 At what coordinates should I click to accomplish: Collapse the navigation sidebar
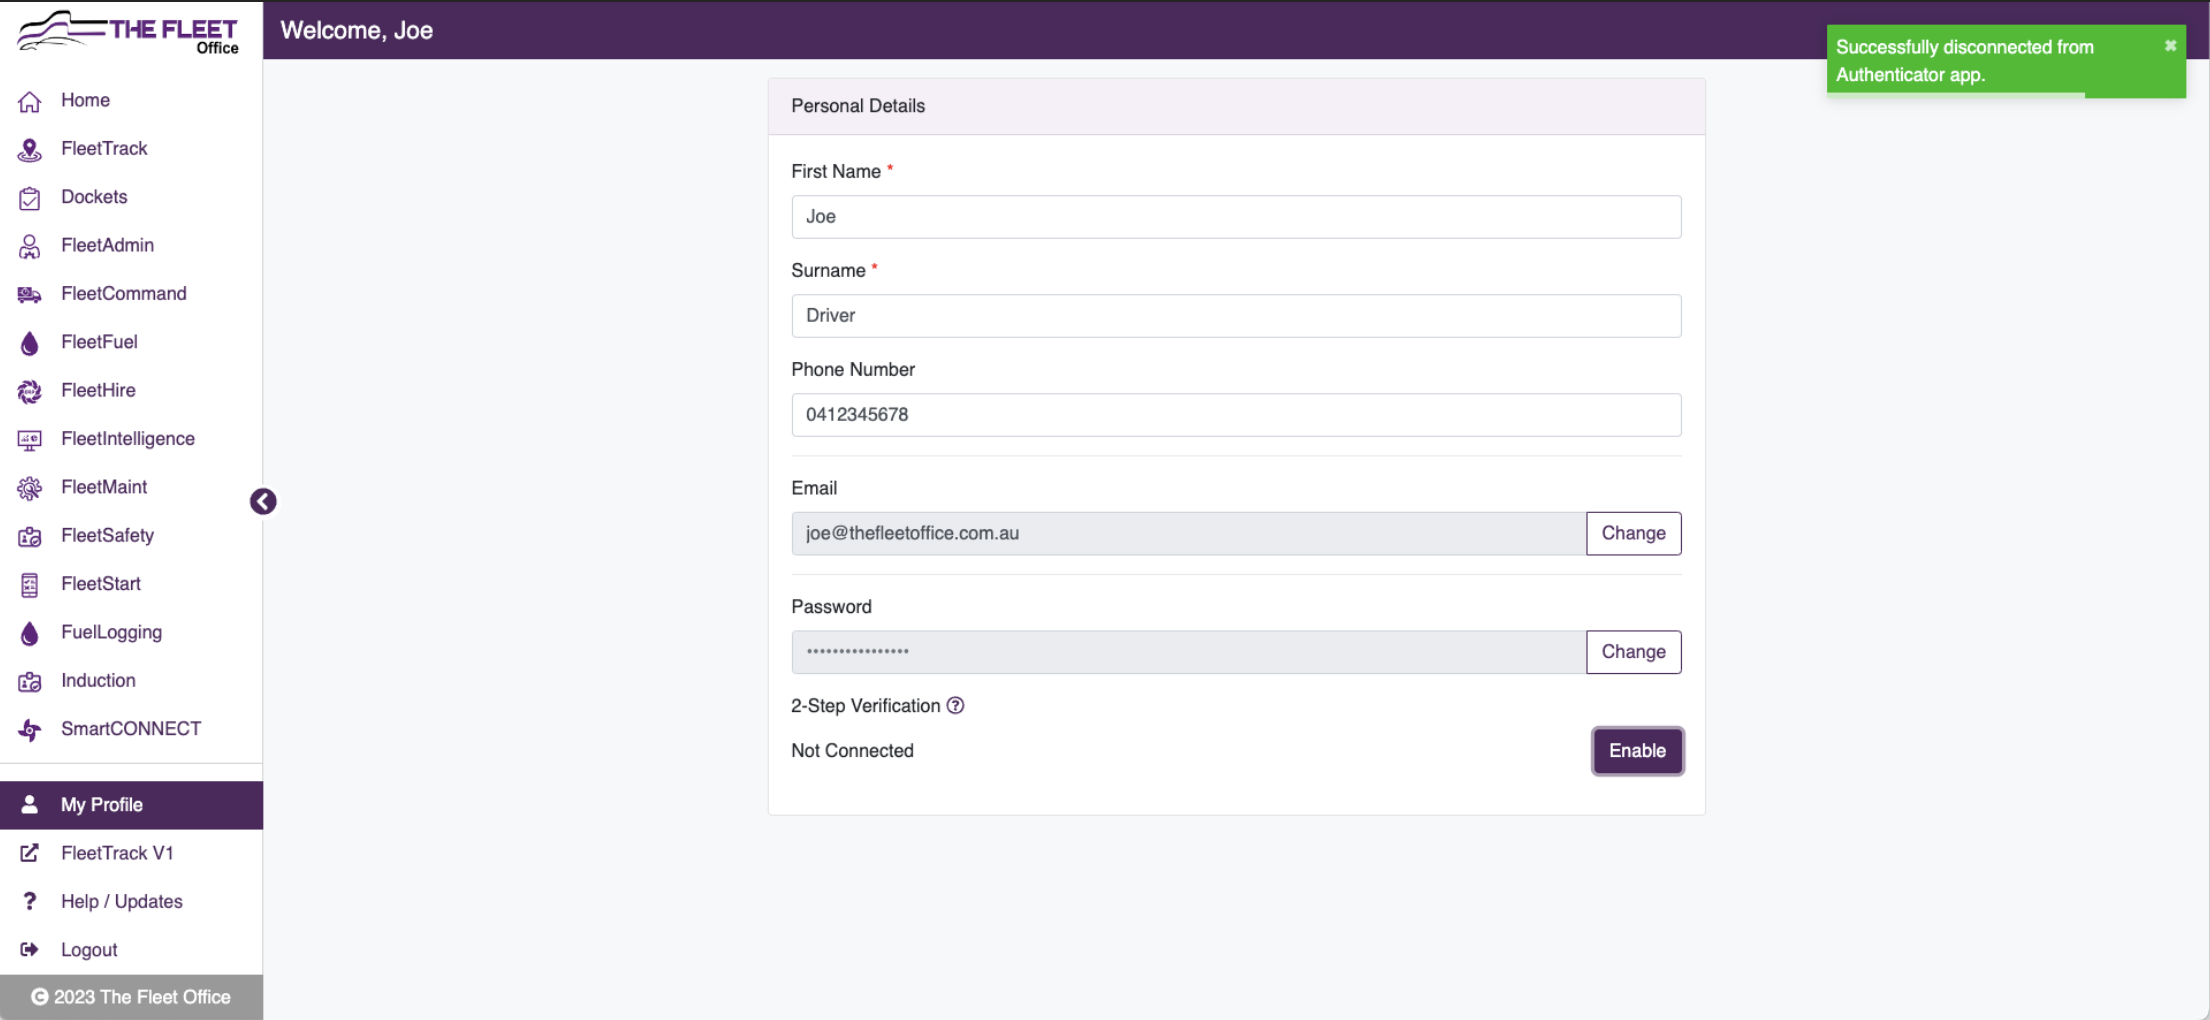[262, 501]
